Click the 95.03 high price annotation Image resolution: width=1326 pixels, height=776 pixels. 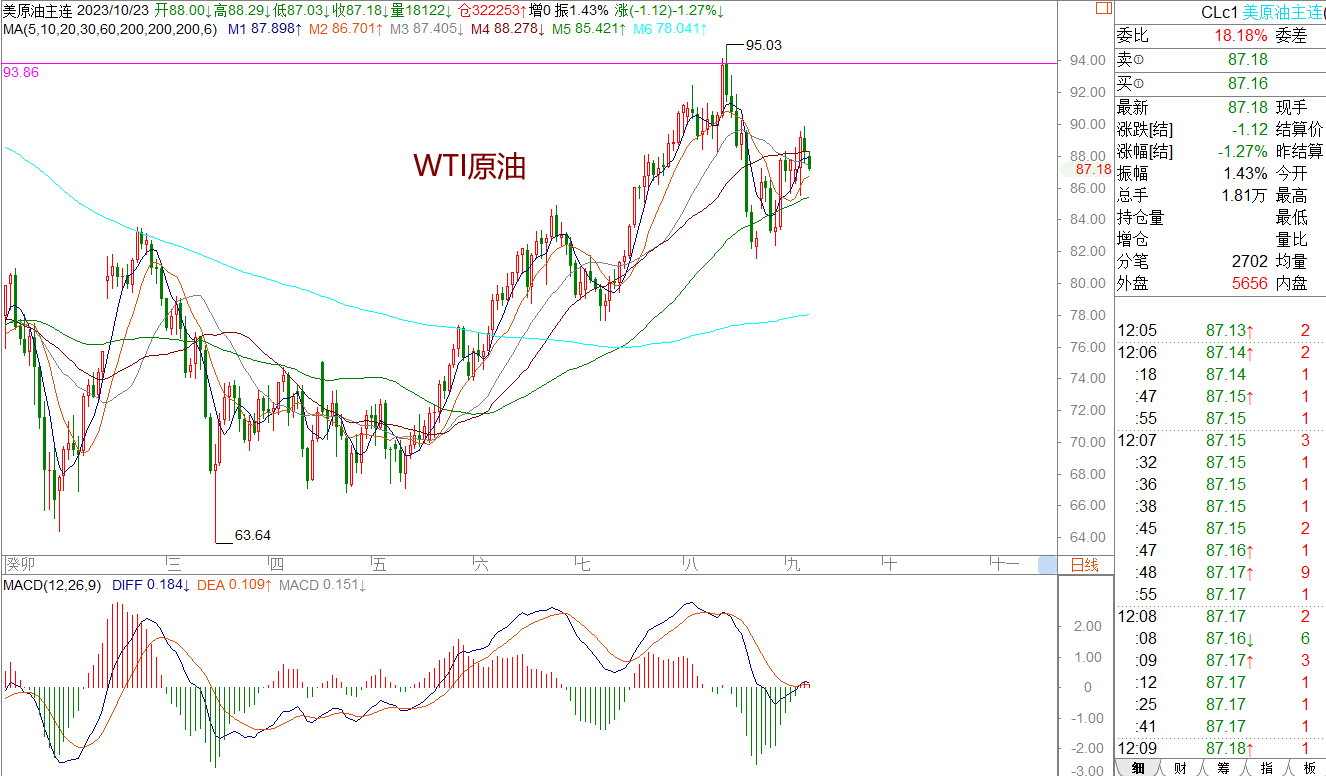point(764,45)
